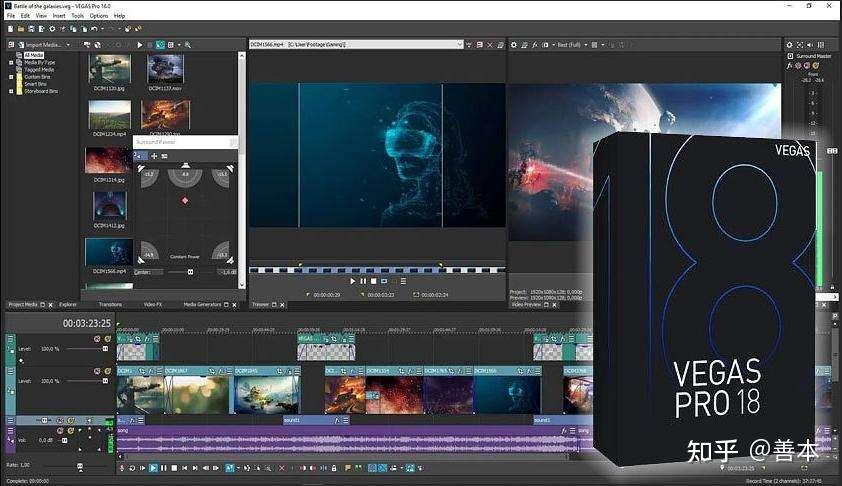Click the Master FX icon under Surround Master
842x486 pixels.
pos(790,66)
